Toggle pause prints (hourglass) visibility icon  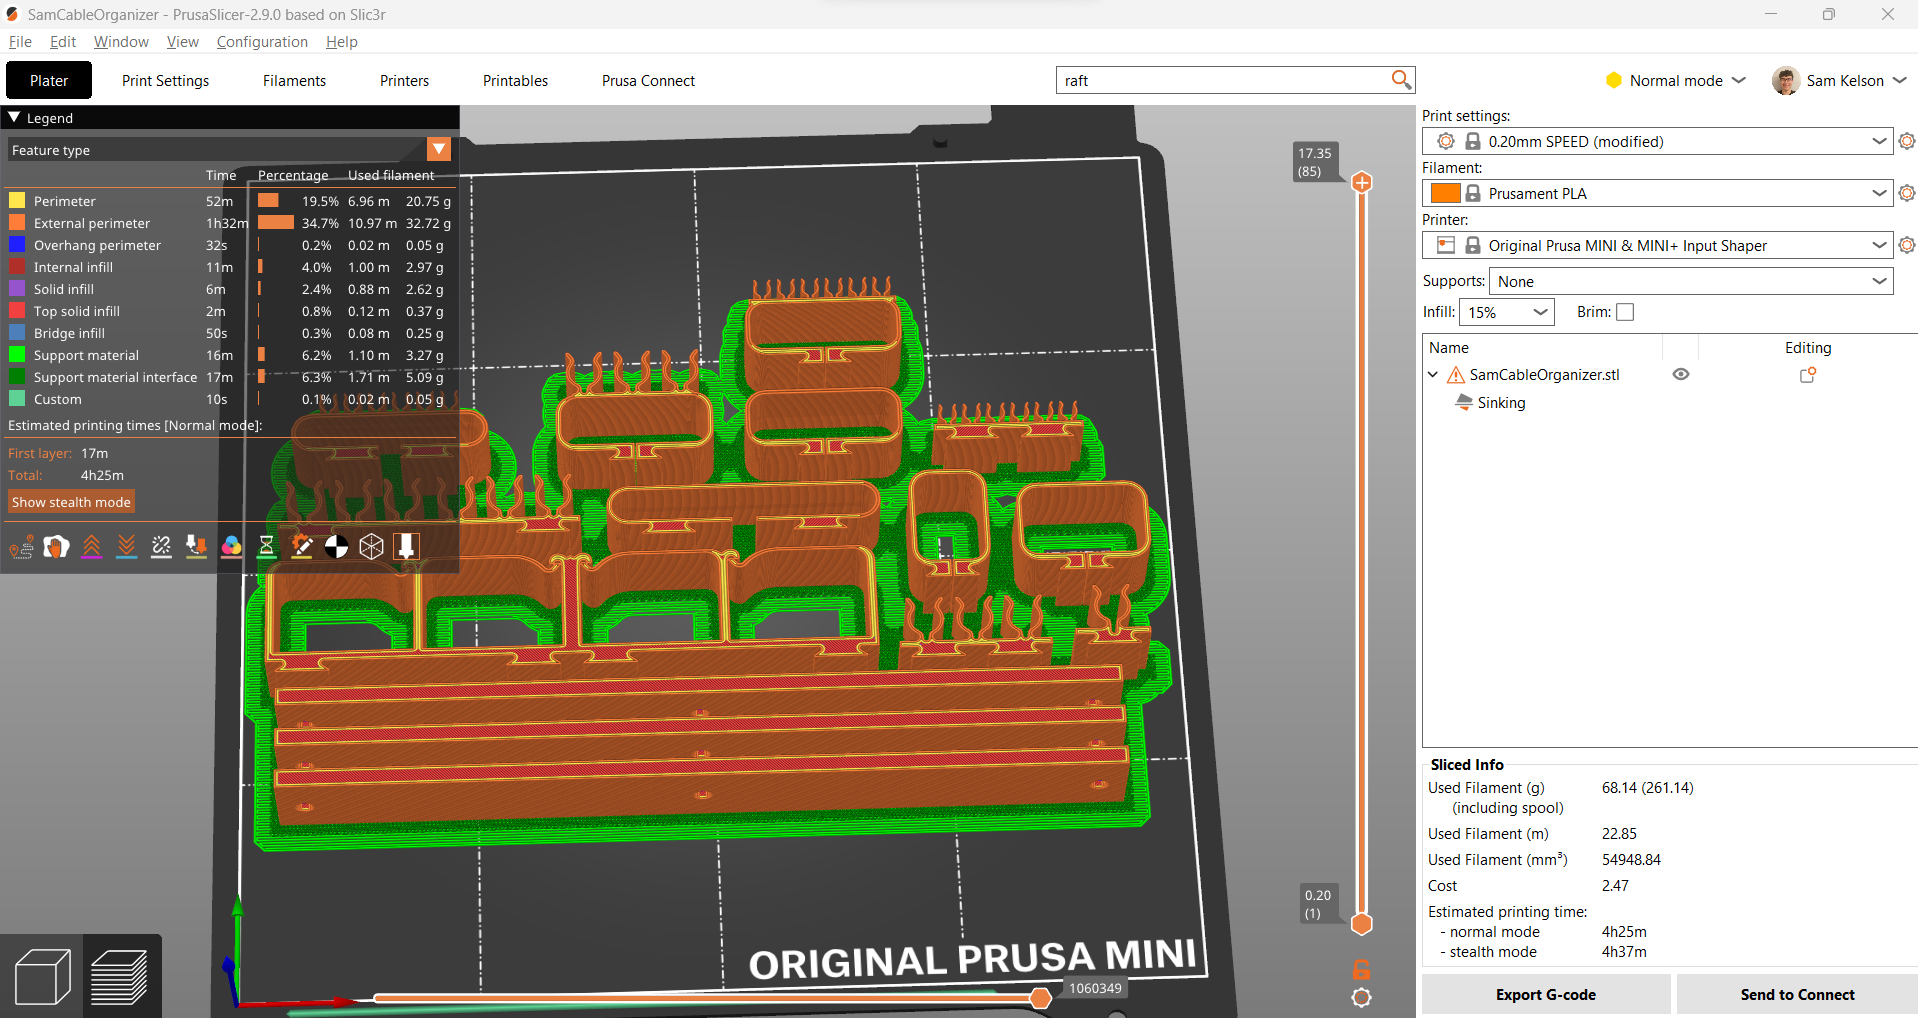coord(267,546)
